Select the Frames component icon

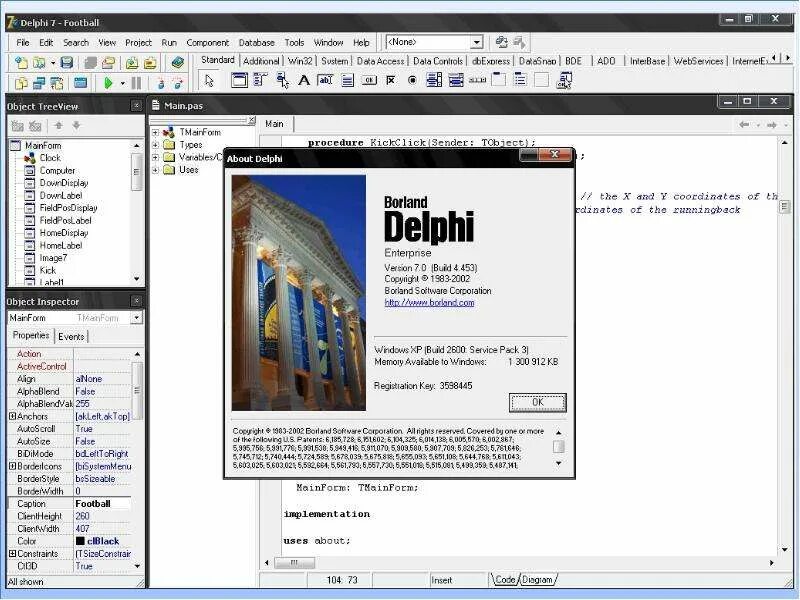click(239, 80)
